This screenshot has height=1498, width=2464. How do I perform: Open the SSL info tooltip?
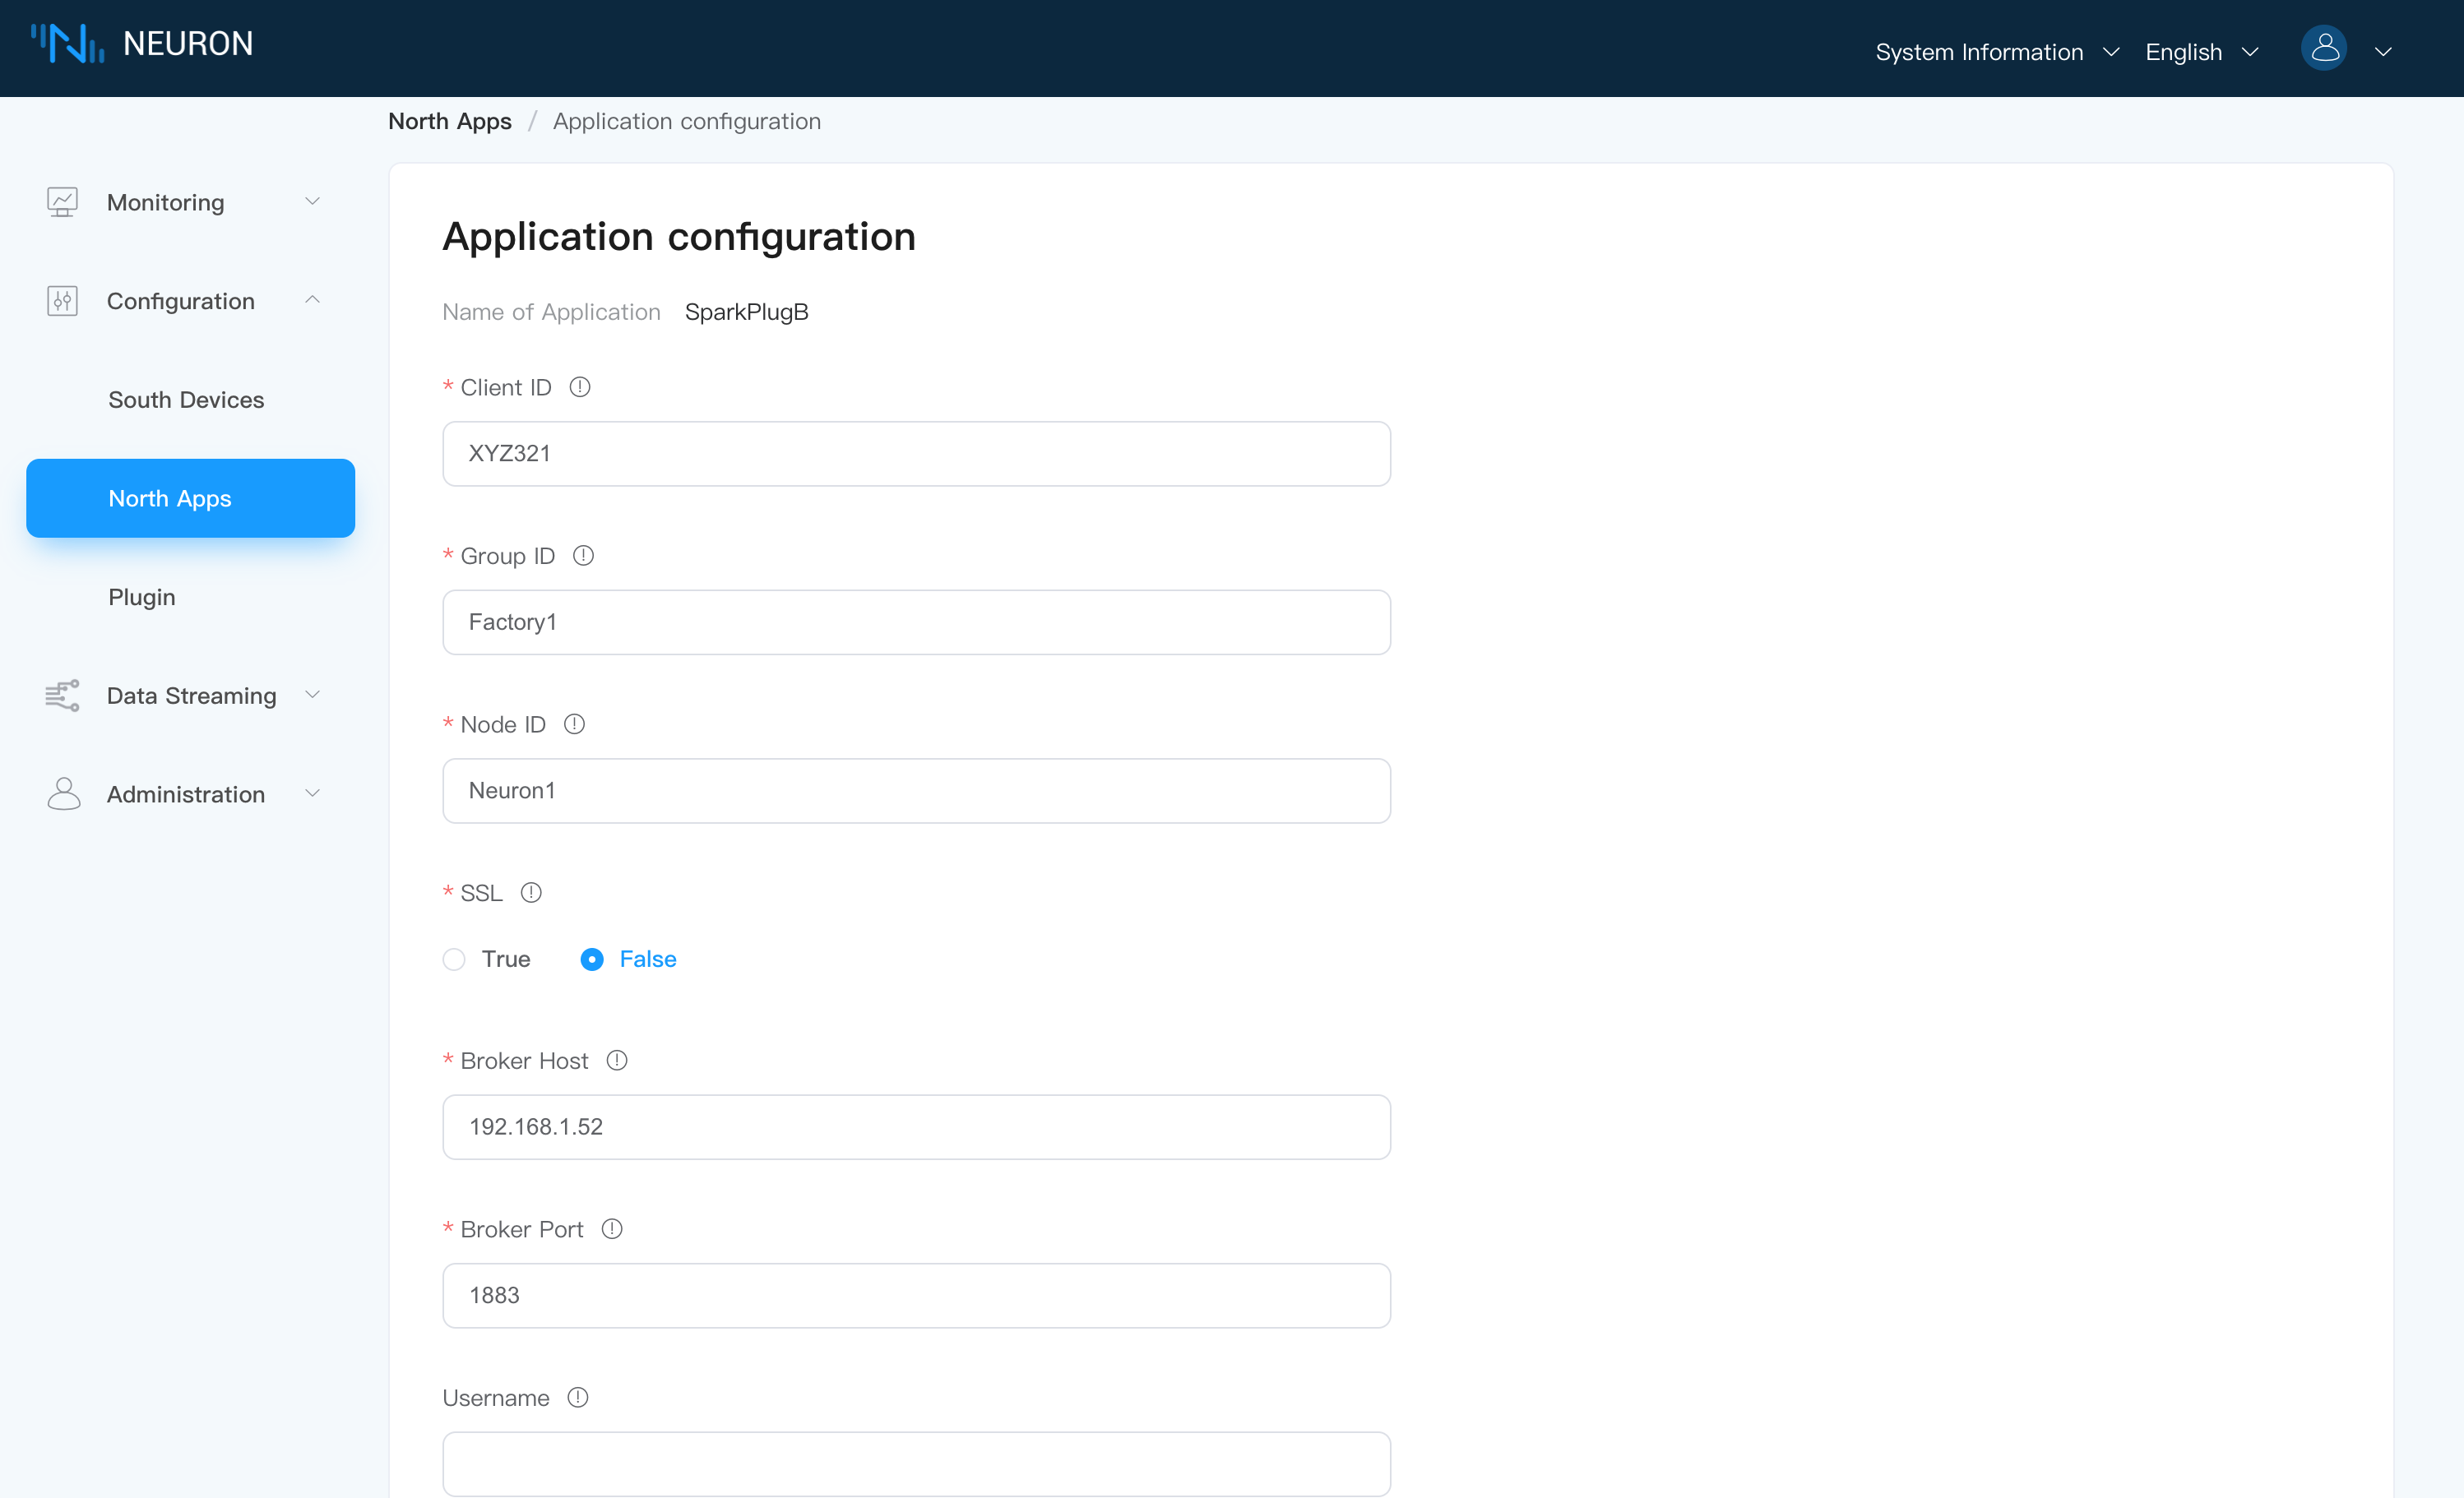click(x=531, y=892)
